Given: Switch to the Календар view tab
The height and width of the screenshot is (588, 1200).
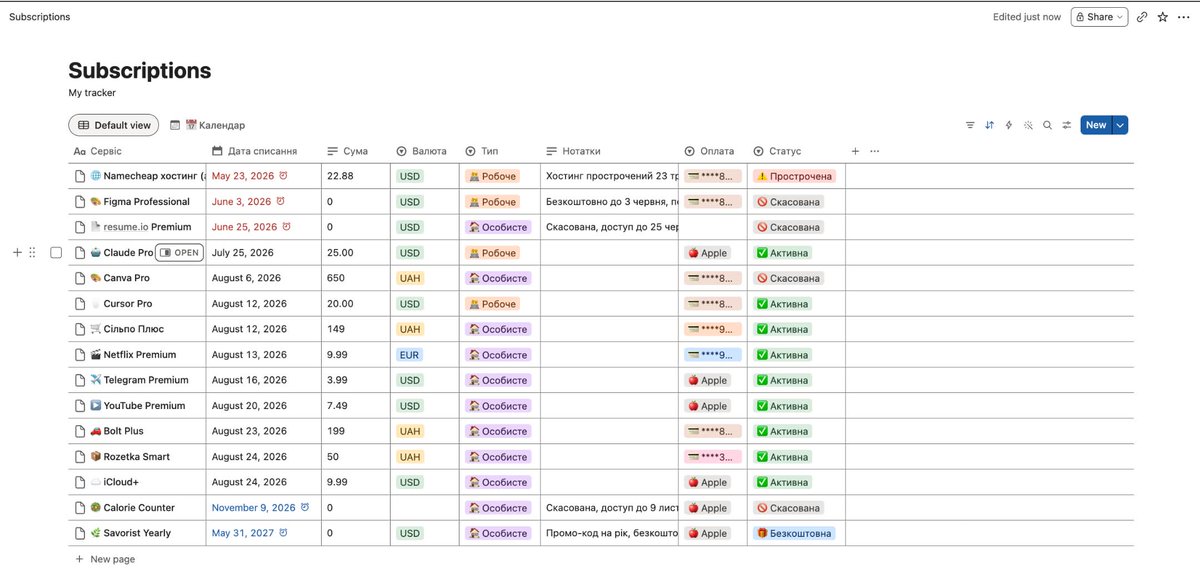Looking at the screenshot, I should [x=208, y=125].
